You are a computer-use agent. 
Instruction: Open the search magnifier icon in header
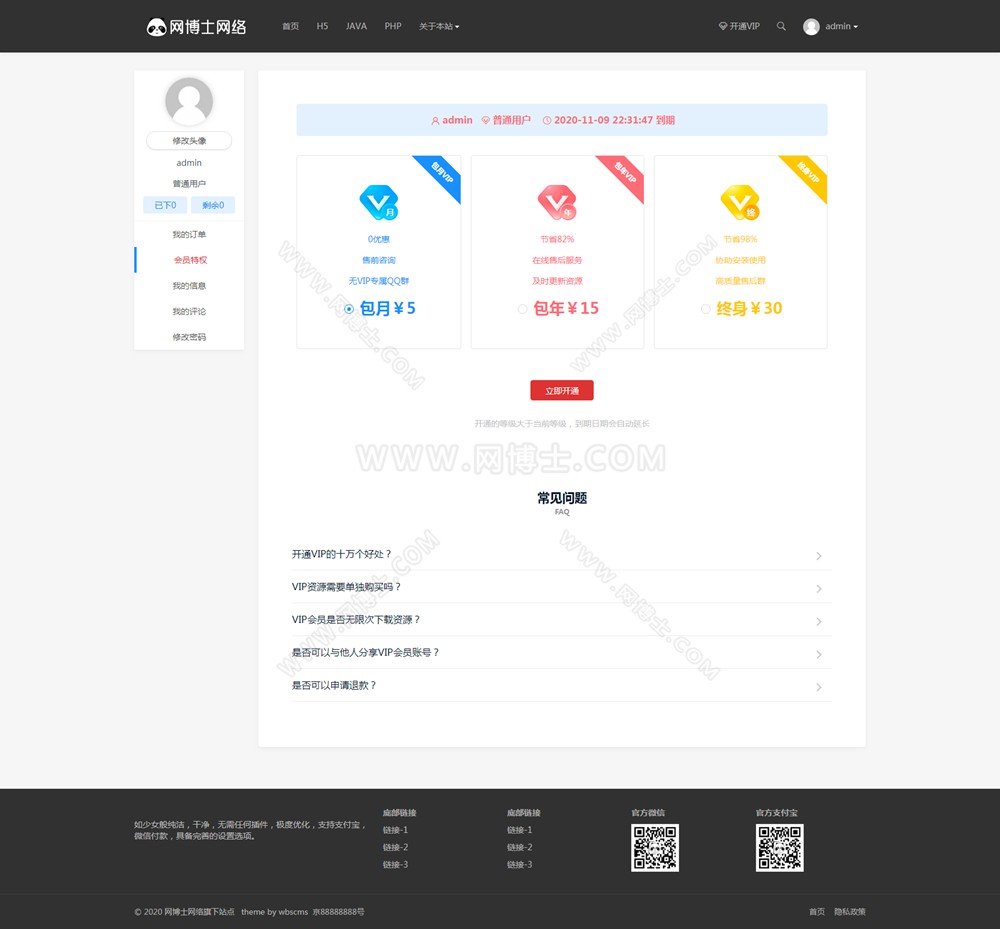click(781, 26)
